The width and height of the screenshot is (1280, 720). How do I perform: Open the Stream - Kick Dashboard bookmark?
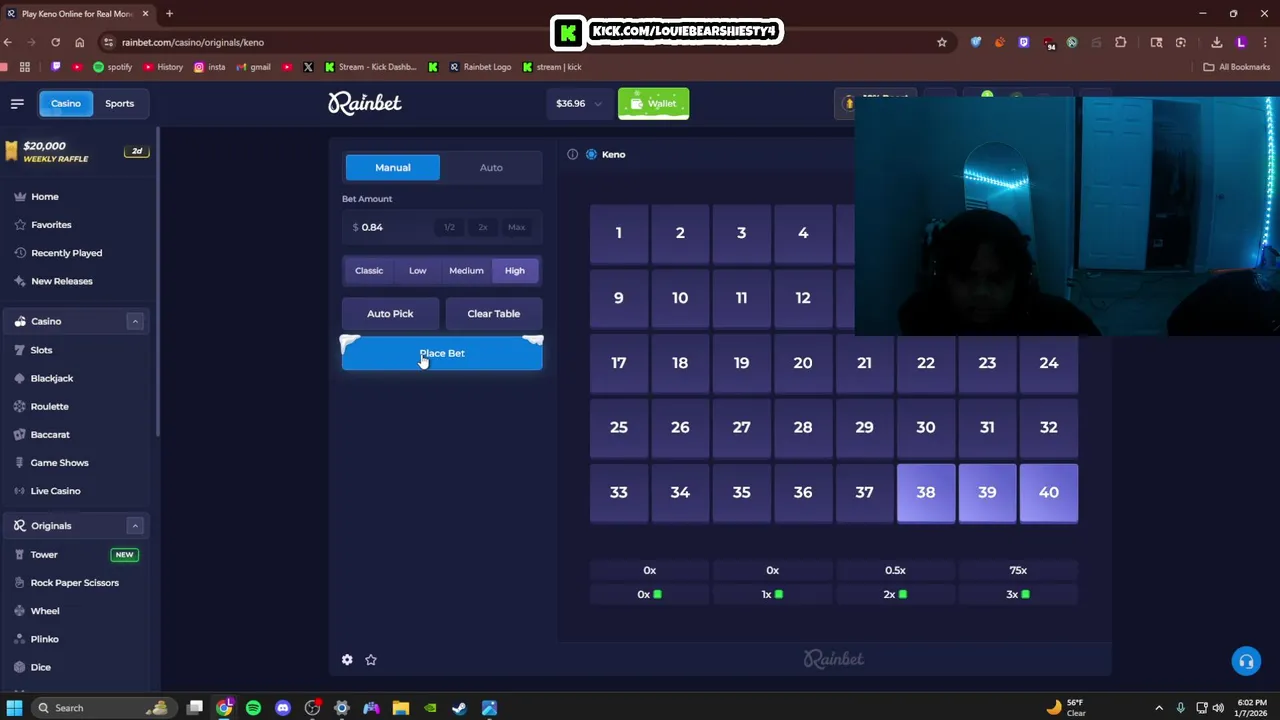pyautogui.click(x=370, y=67)
